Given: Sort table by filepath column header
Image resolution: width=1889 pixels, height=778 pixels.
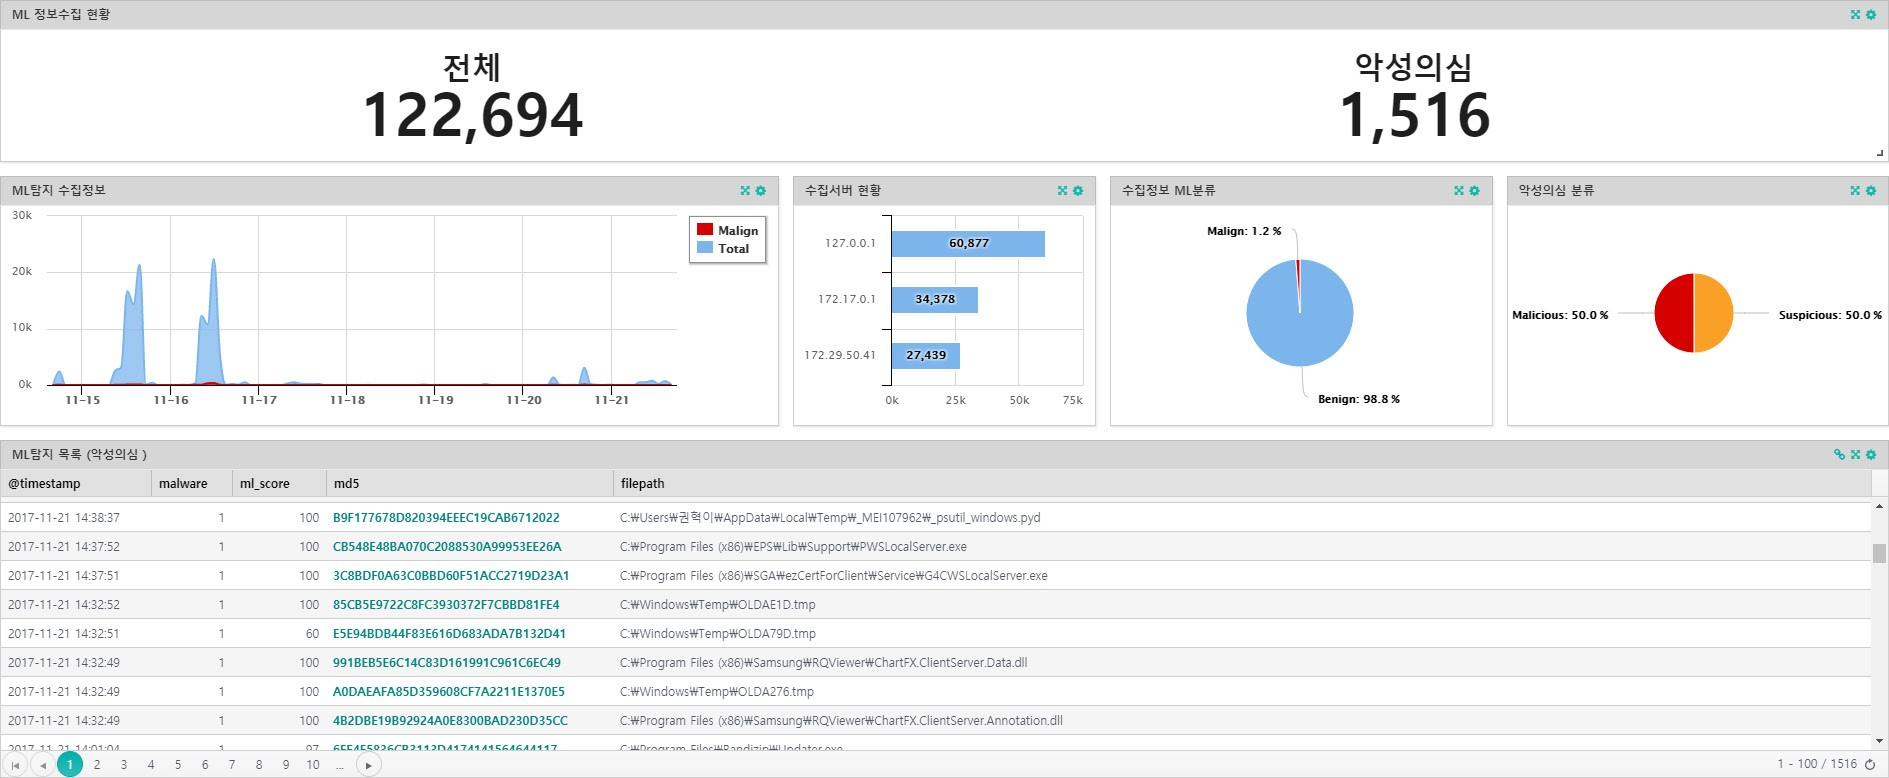Looking at the screenshot, I should [642, 484].
